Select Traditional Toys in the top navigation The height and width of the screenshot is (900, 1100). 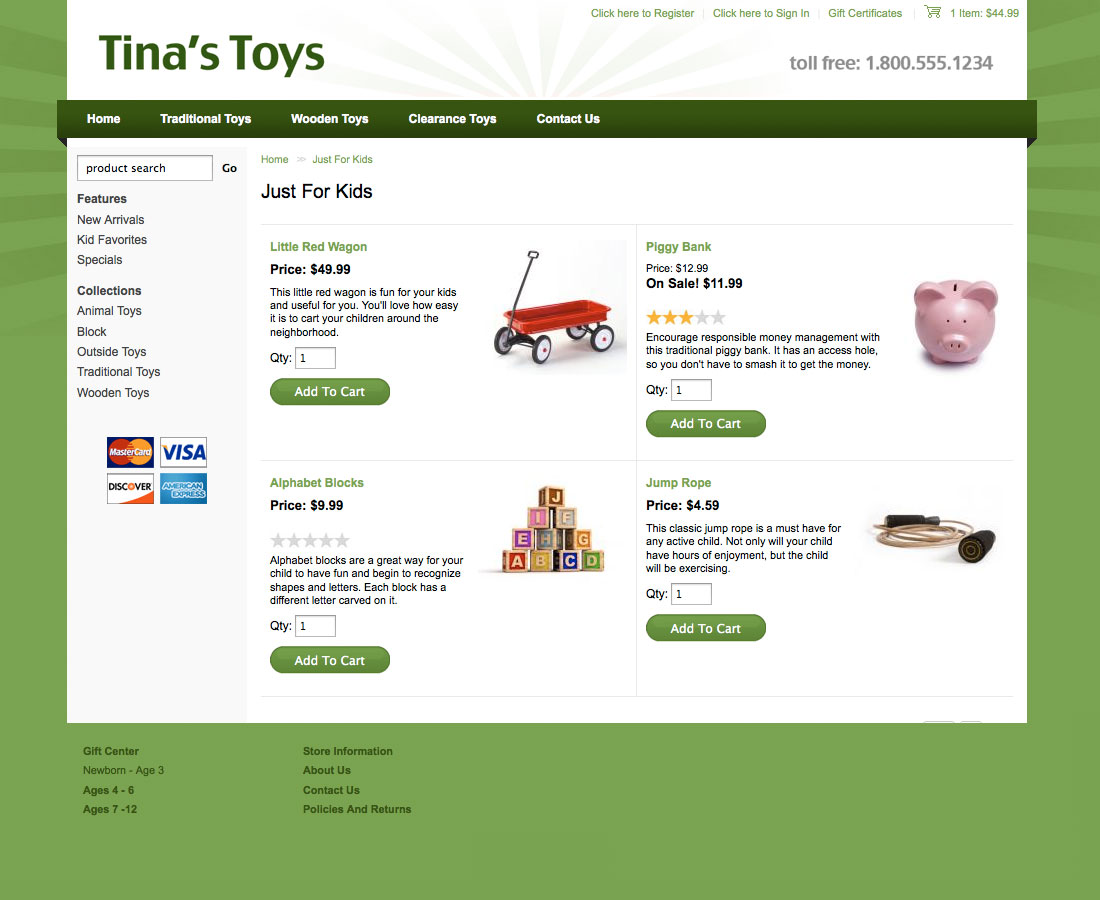[x=206, y=119]
